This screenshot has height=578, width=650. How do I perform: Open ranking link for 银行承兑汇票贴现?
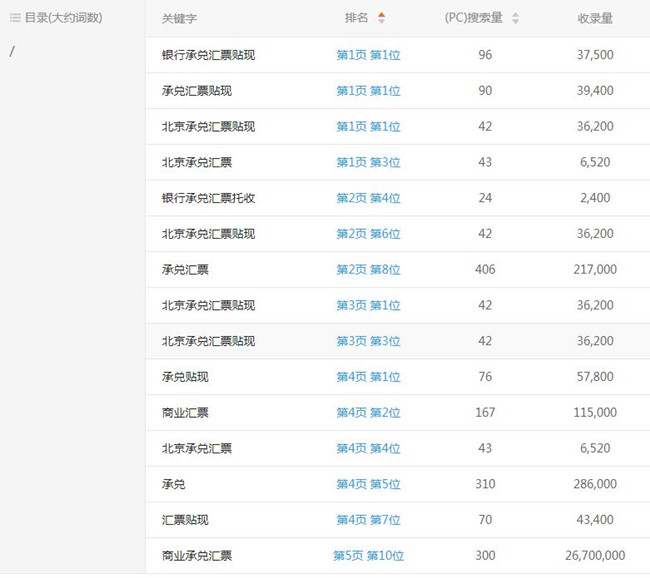click(x=368, y=55)
